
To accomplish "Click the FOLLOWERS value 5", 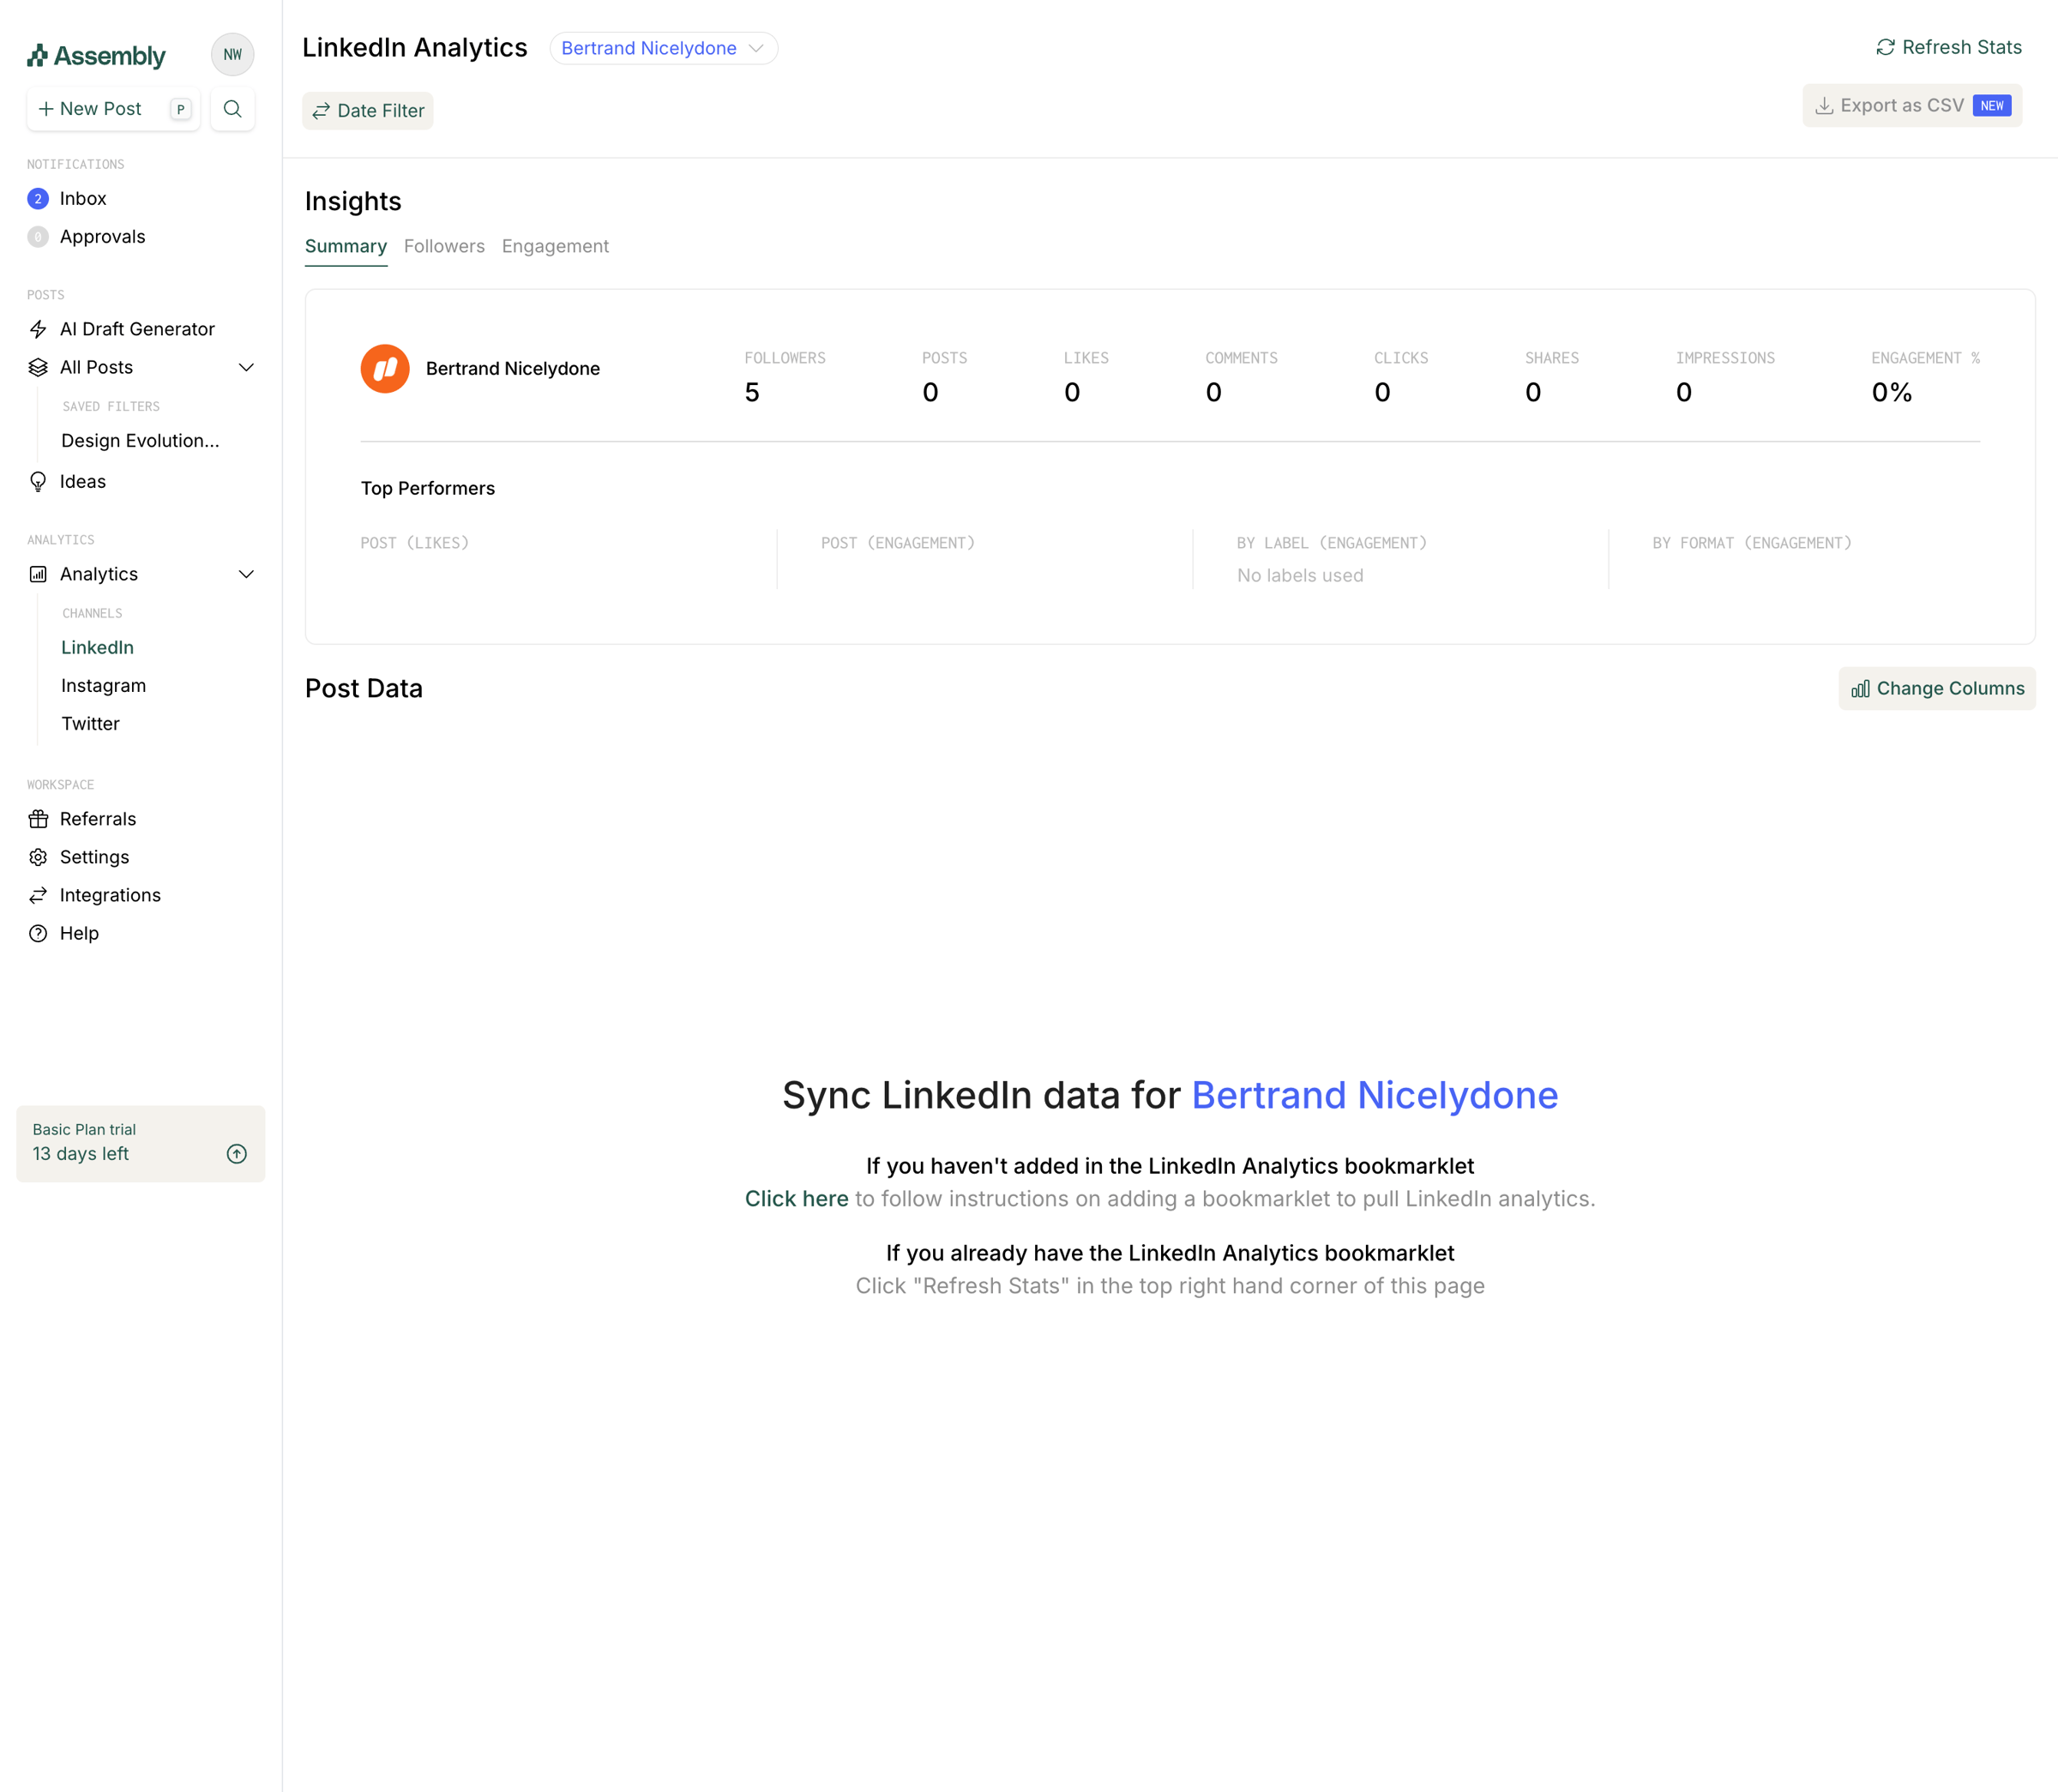I will [752, 392].
